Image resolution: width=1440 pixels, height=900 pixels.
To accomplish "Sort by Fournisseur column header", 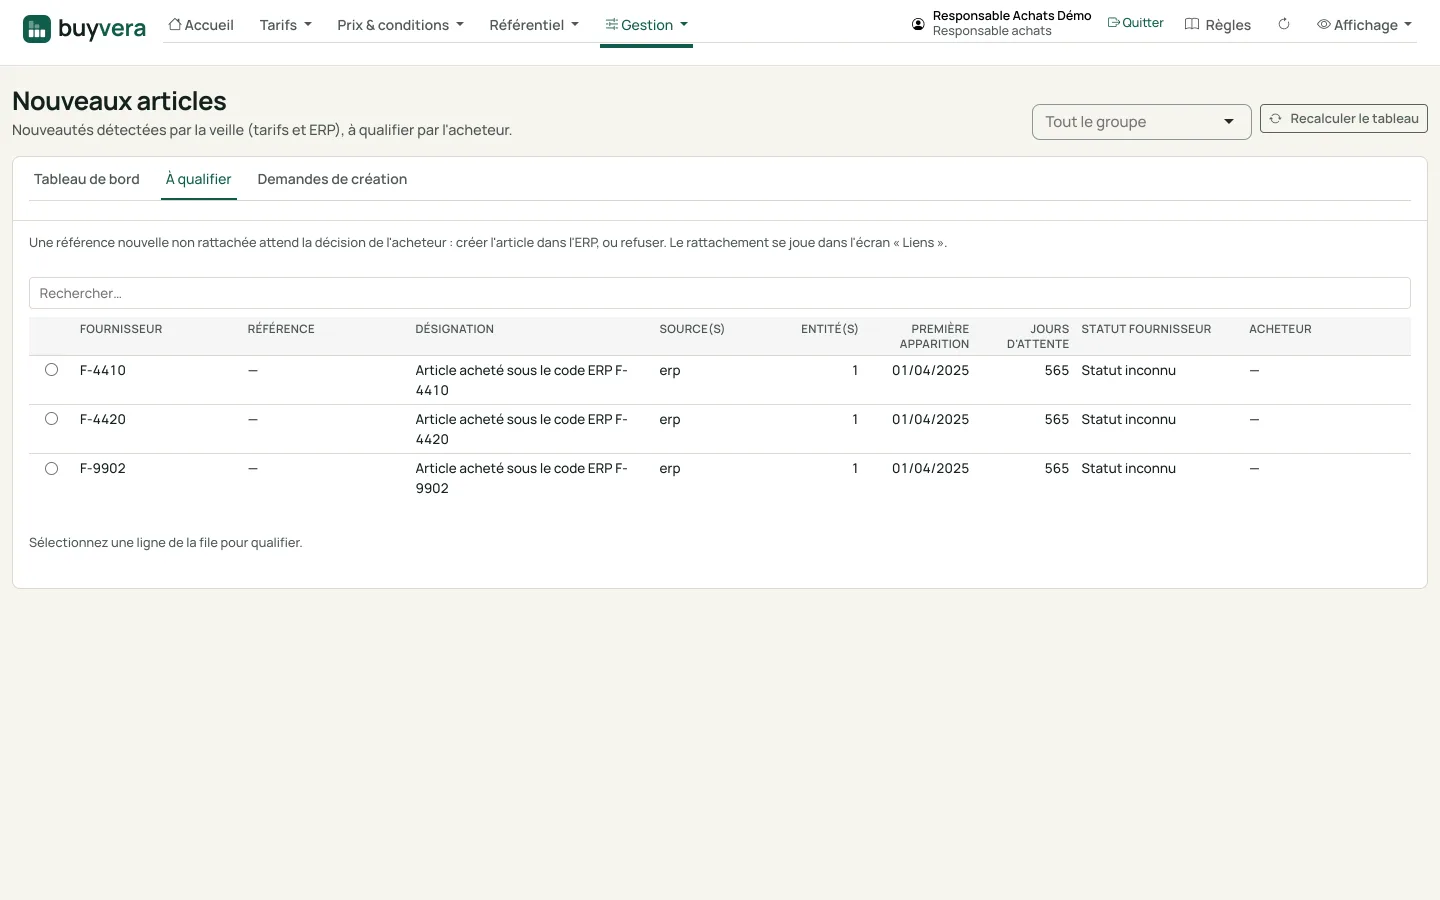I will [121, 329].
